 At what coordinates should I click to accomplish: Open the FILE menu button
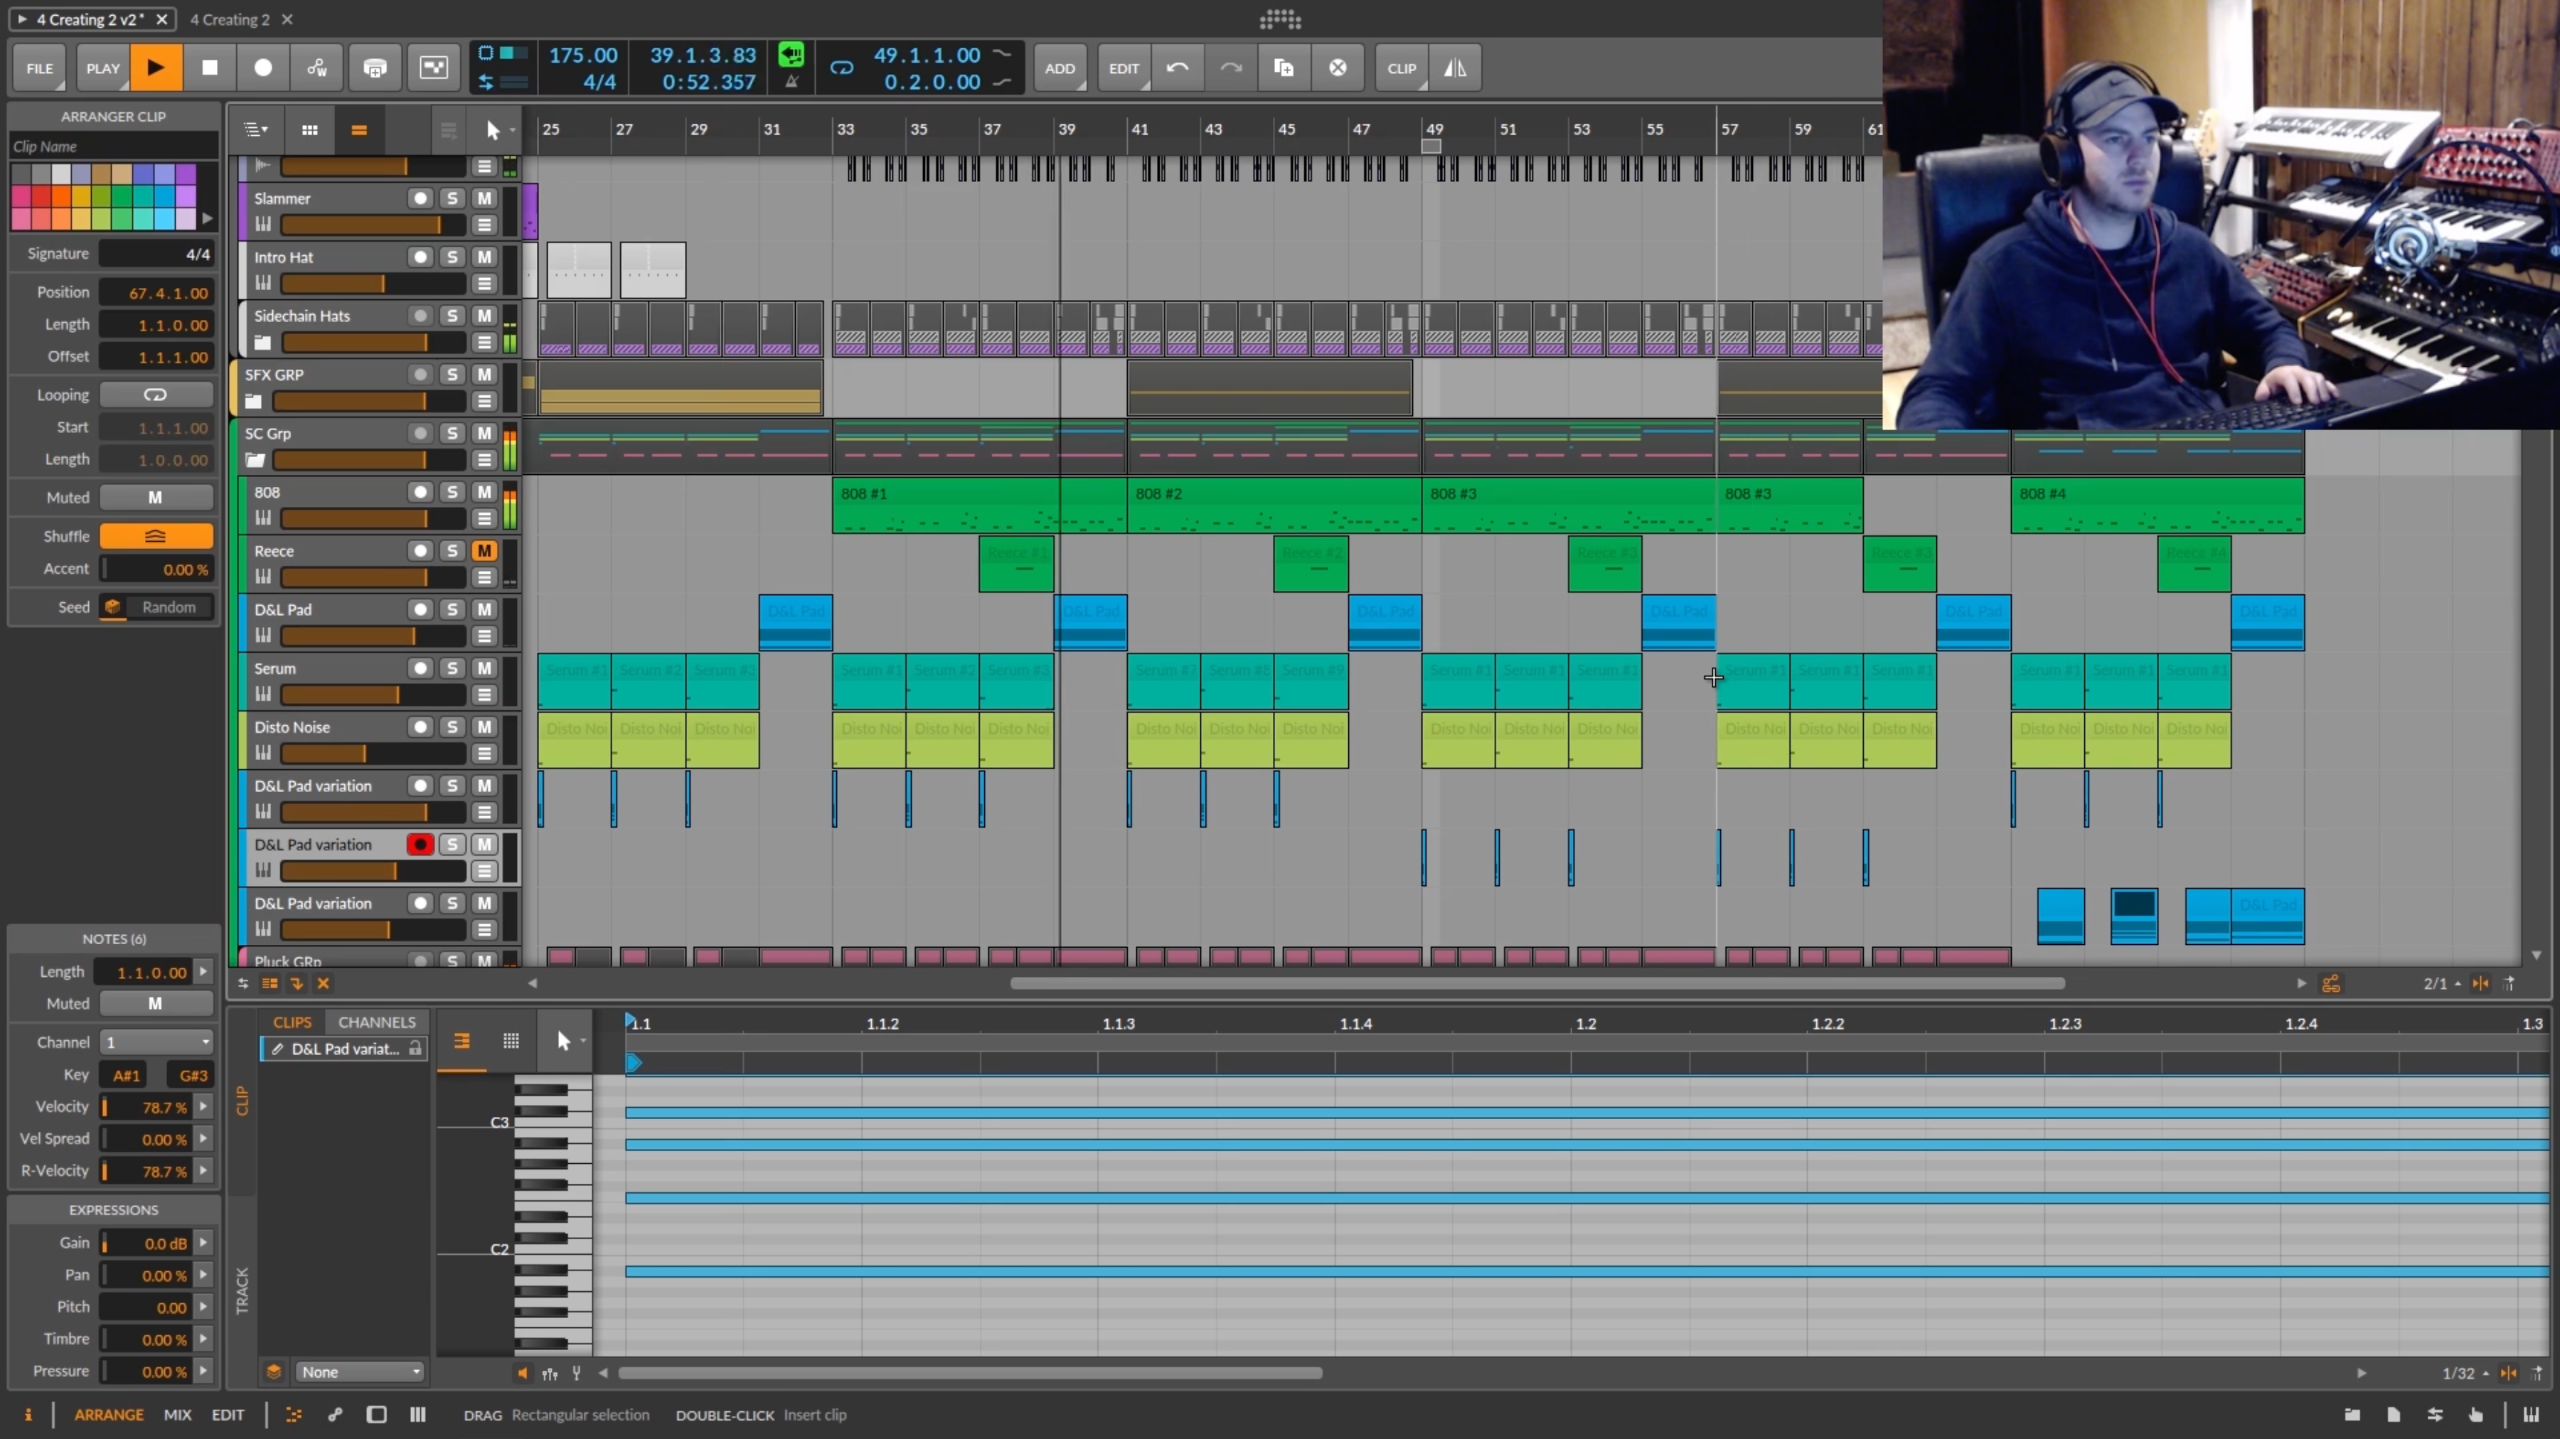(40, 68)
